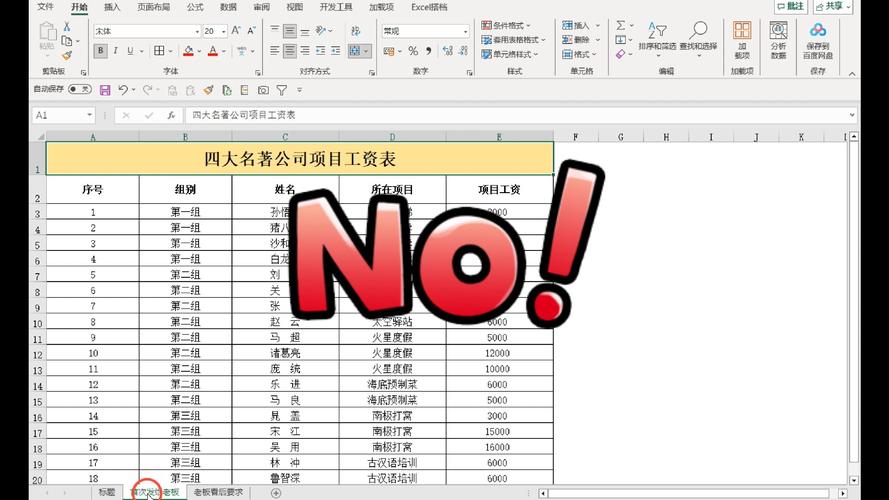889x500 pixels.
Task: Open the Clear eraser tool
Action: click(x=621, y=54)
